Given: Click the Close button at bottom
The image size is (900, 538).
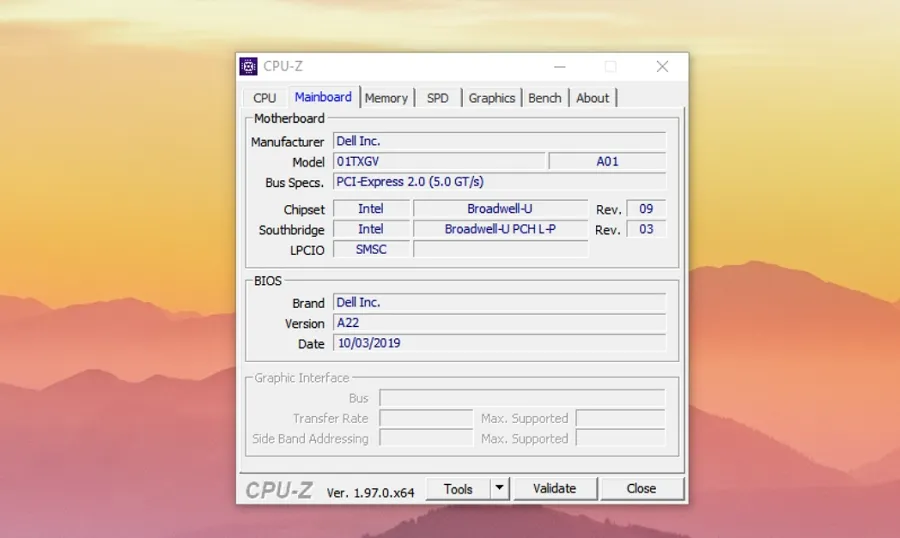Looking at the screenshot, I should 641,489.
